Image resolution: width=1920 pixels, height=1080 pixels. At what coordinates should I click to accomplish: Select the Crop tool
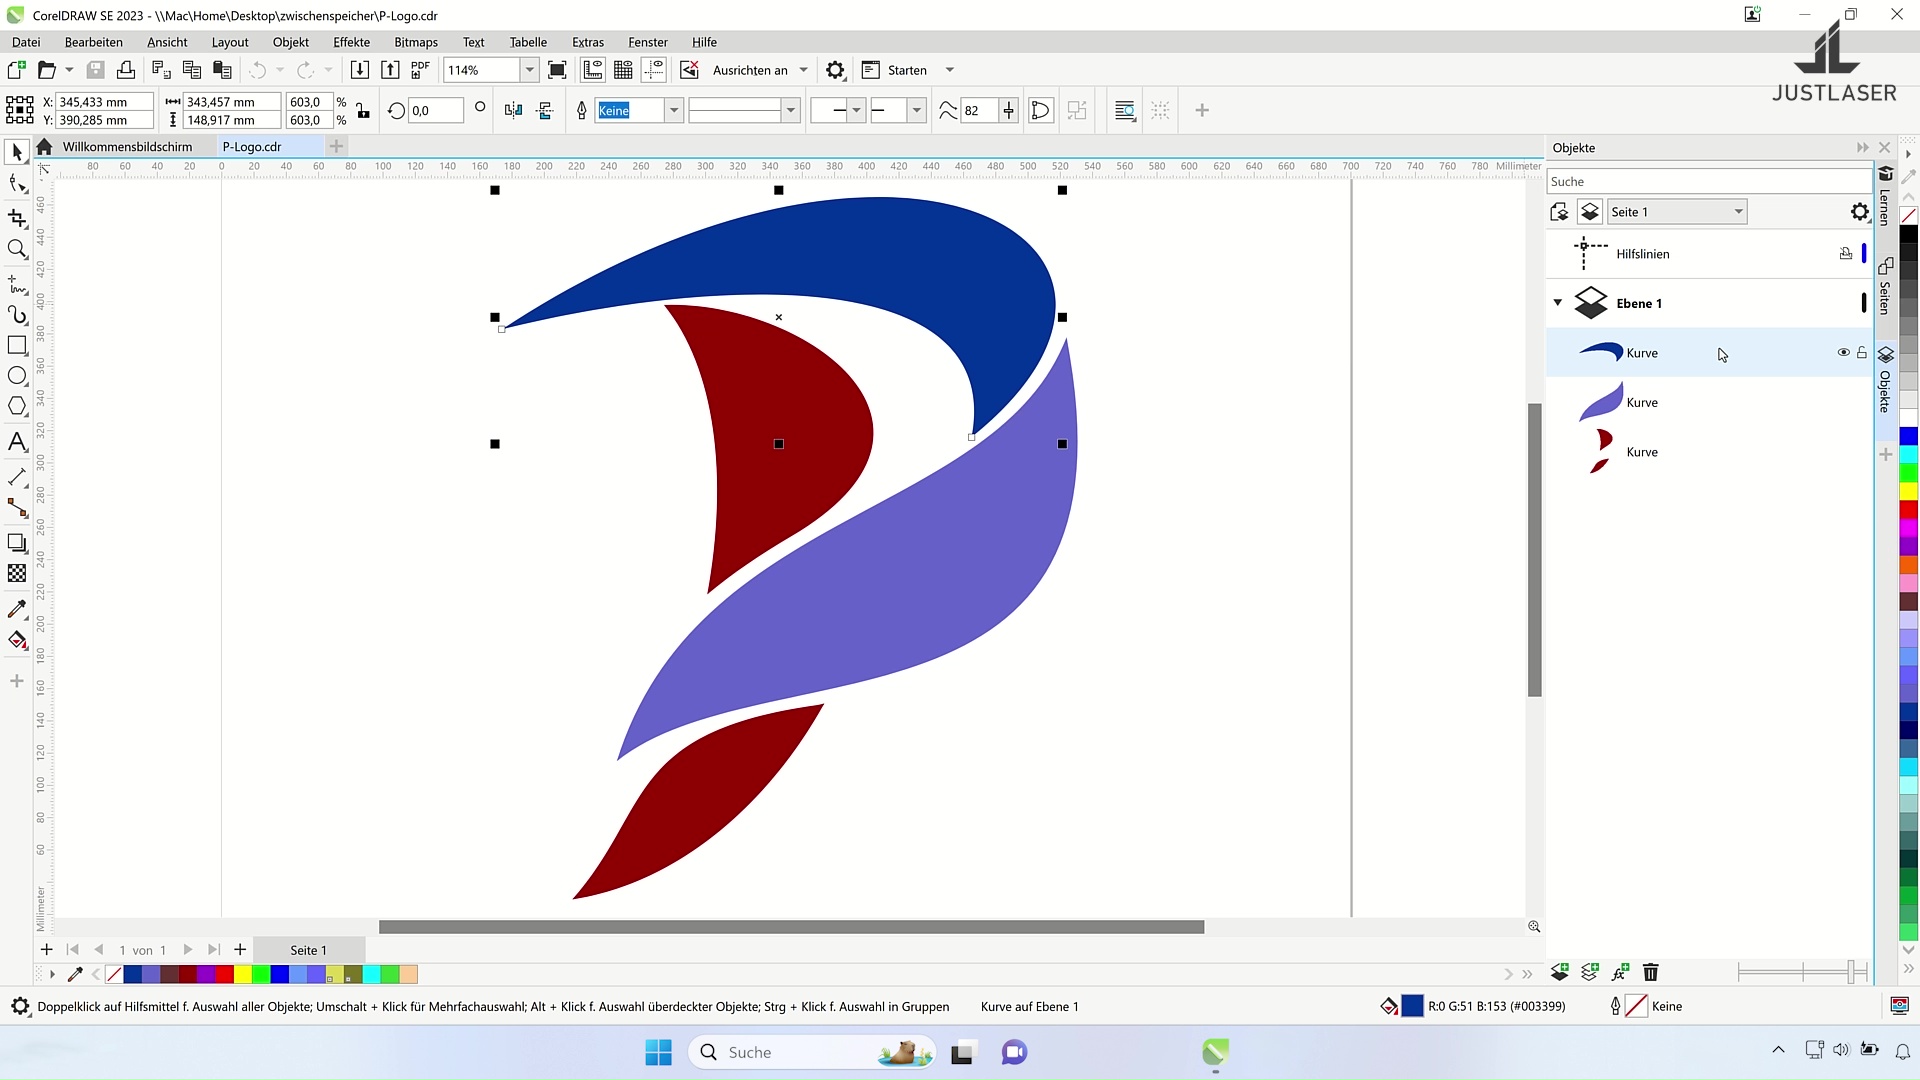[17, 218]
